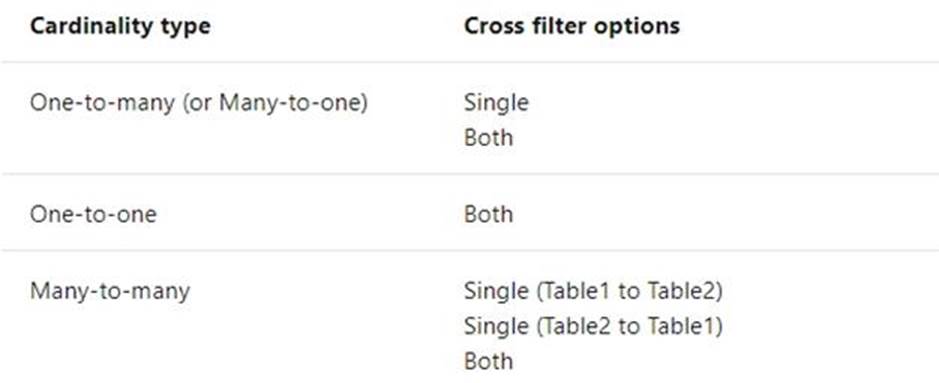
Task: Select the One-to-one cardinality cell
Action: pyautogui.click(x=93, y=214)
